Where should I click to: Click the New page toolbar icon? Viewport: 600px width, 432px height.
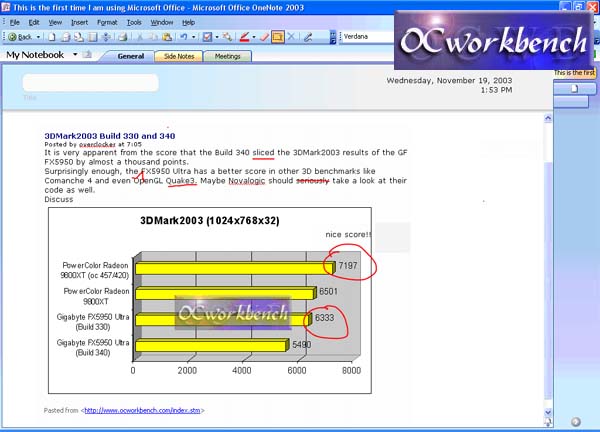click(52, 37)
